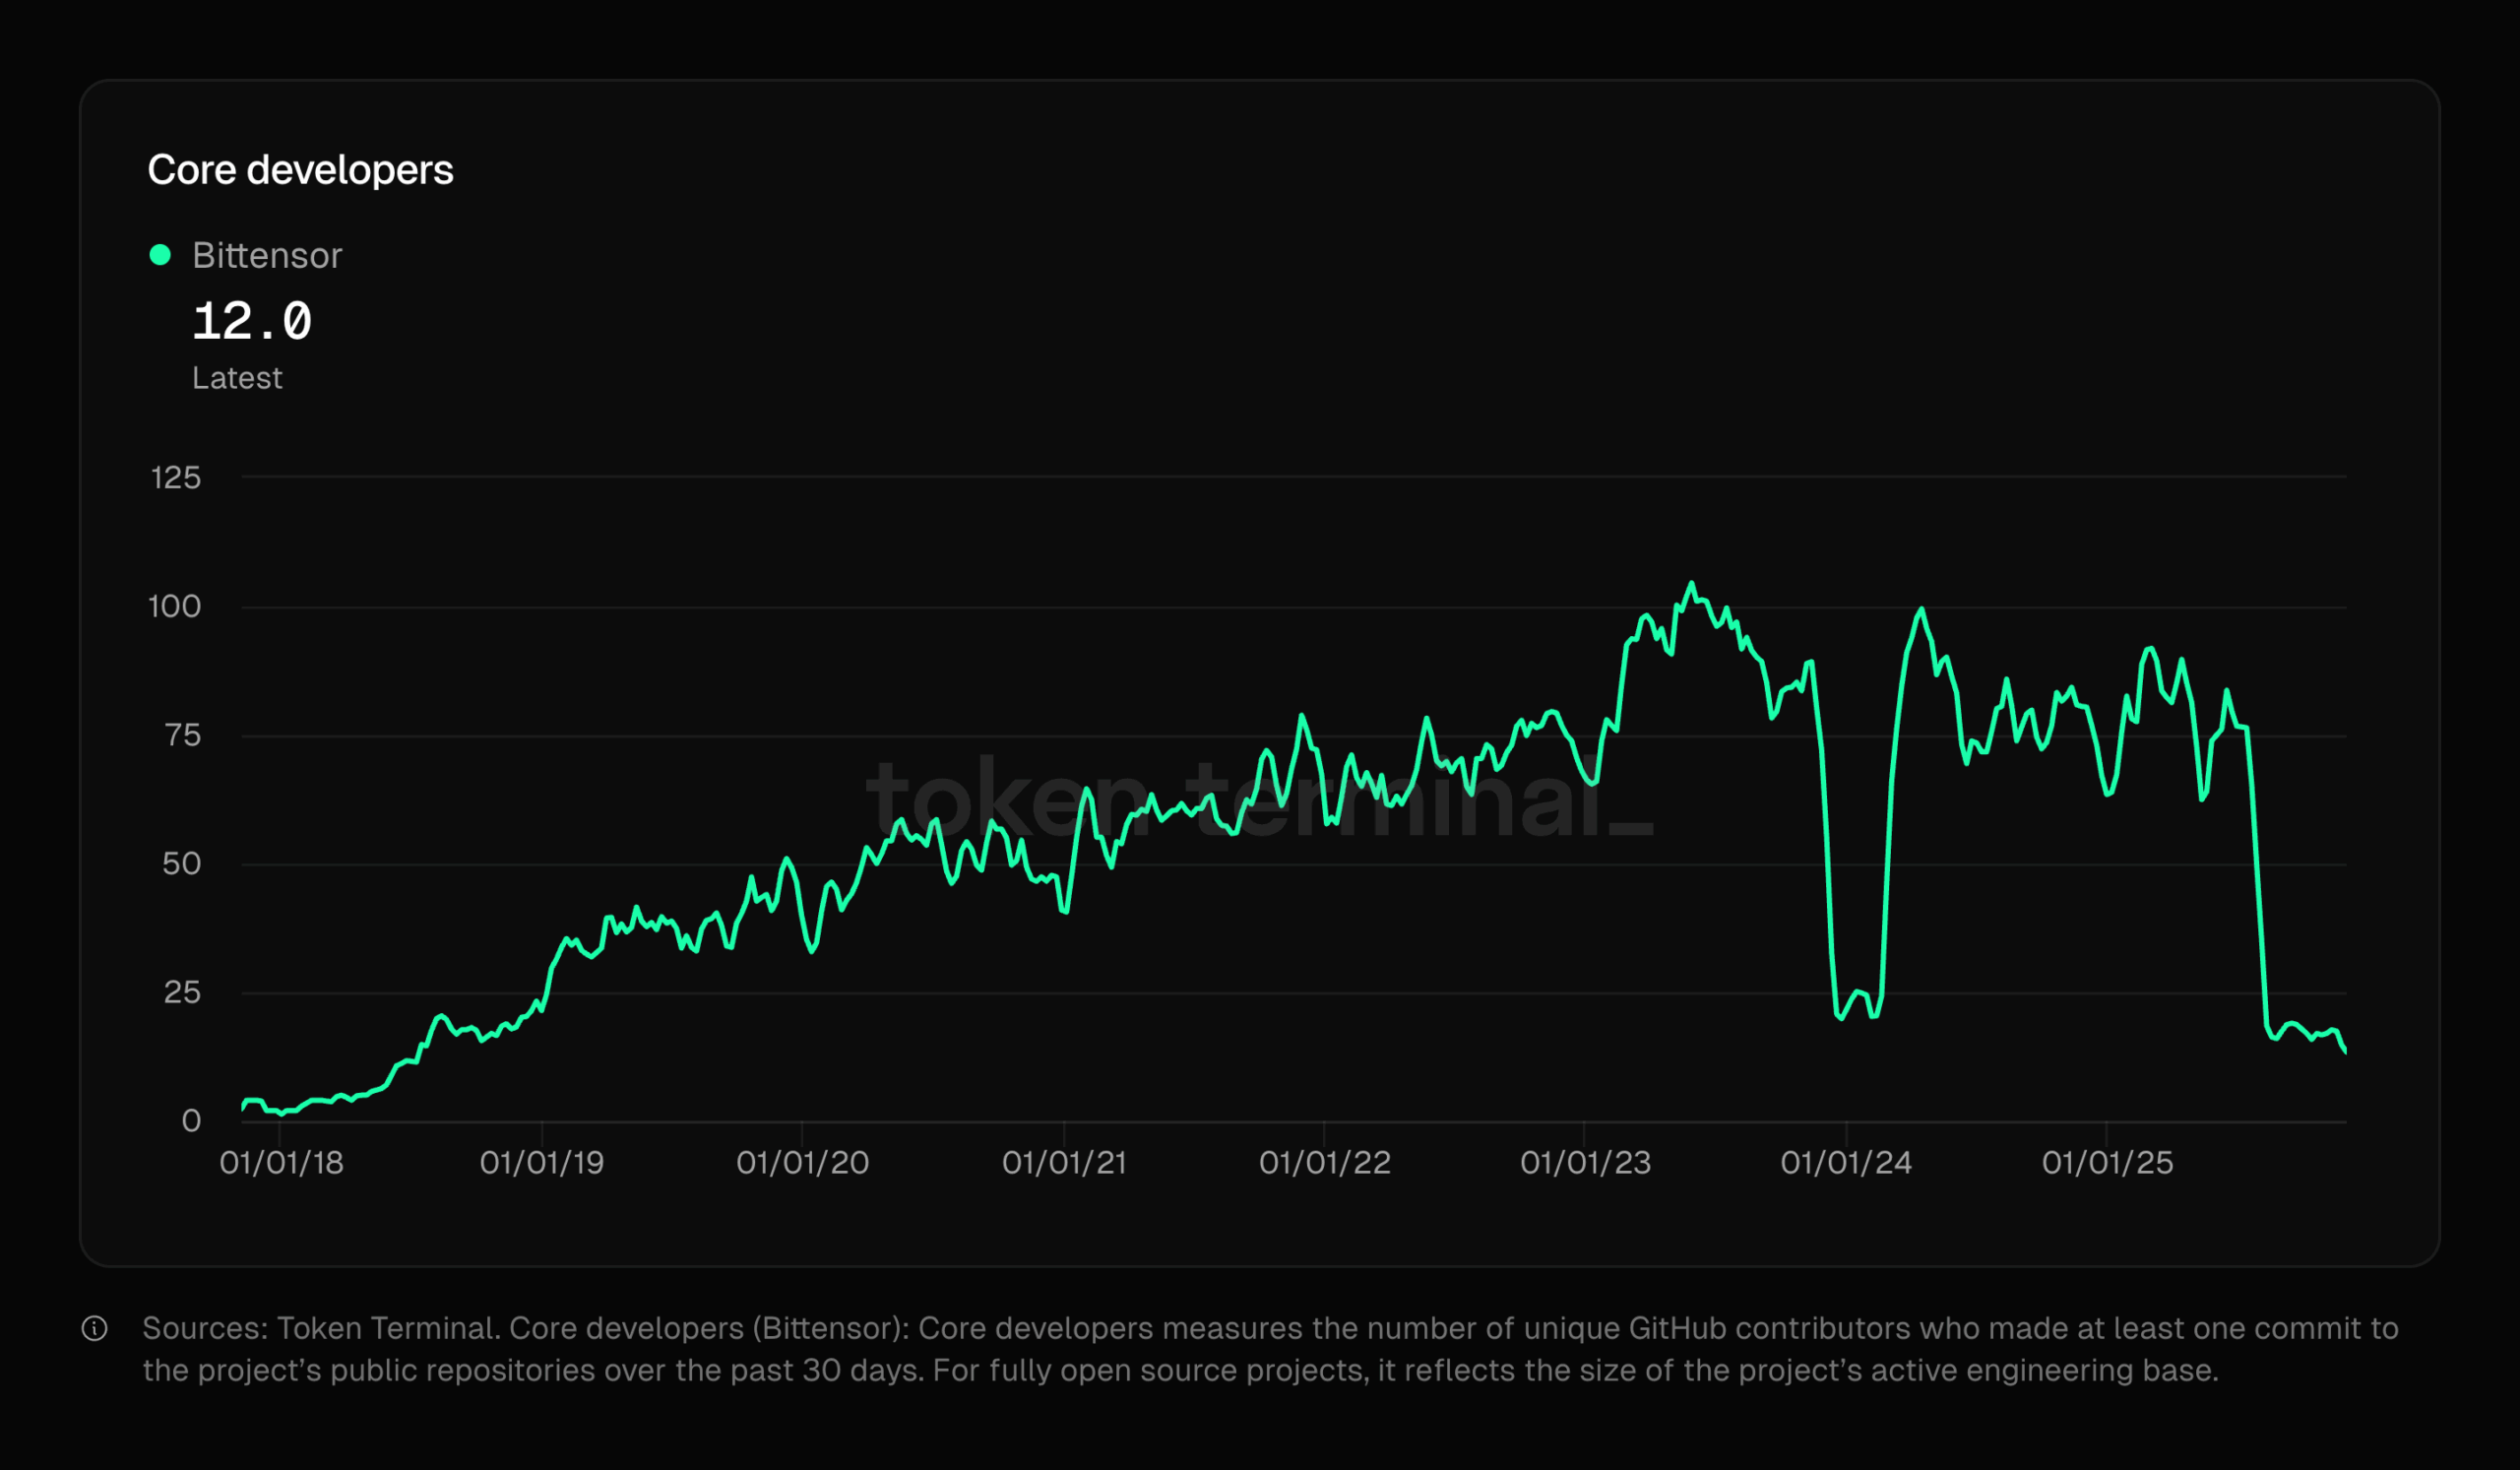Click the 100 y-axis label
This screenshot has height=1470, width=2520.
(175, 606)
